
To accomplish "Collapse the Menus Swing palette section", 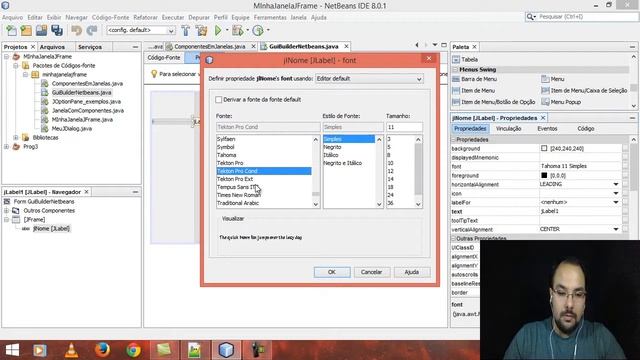I will pos(456,70).
